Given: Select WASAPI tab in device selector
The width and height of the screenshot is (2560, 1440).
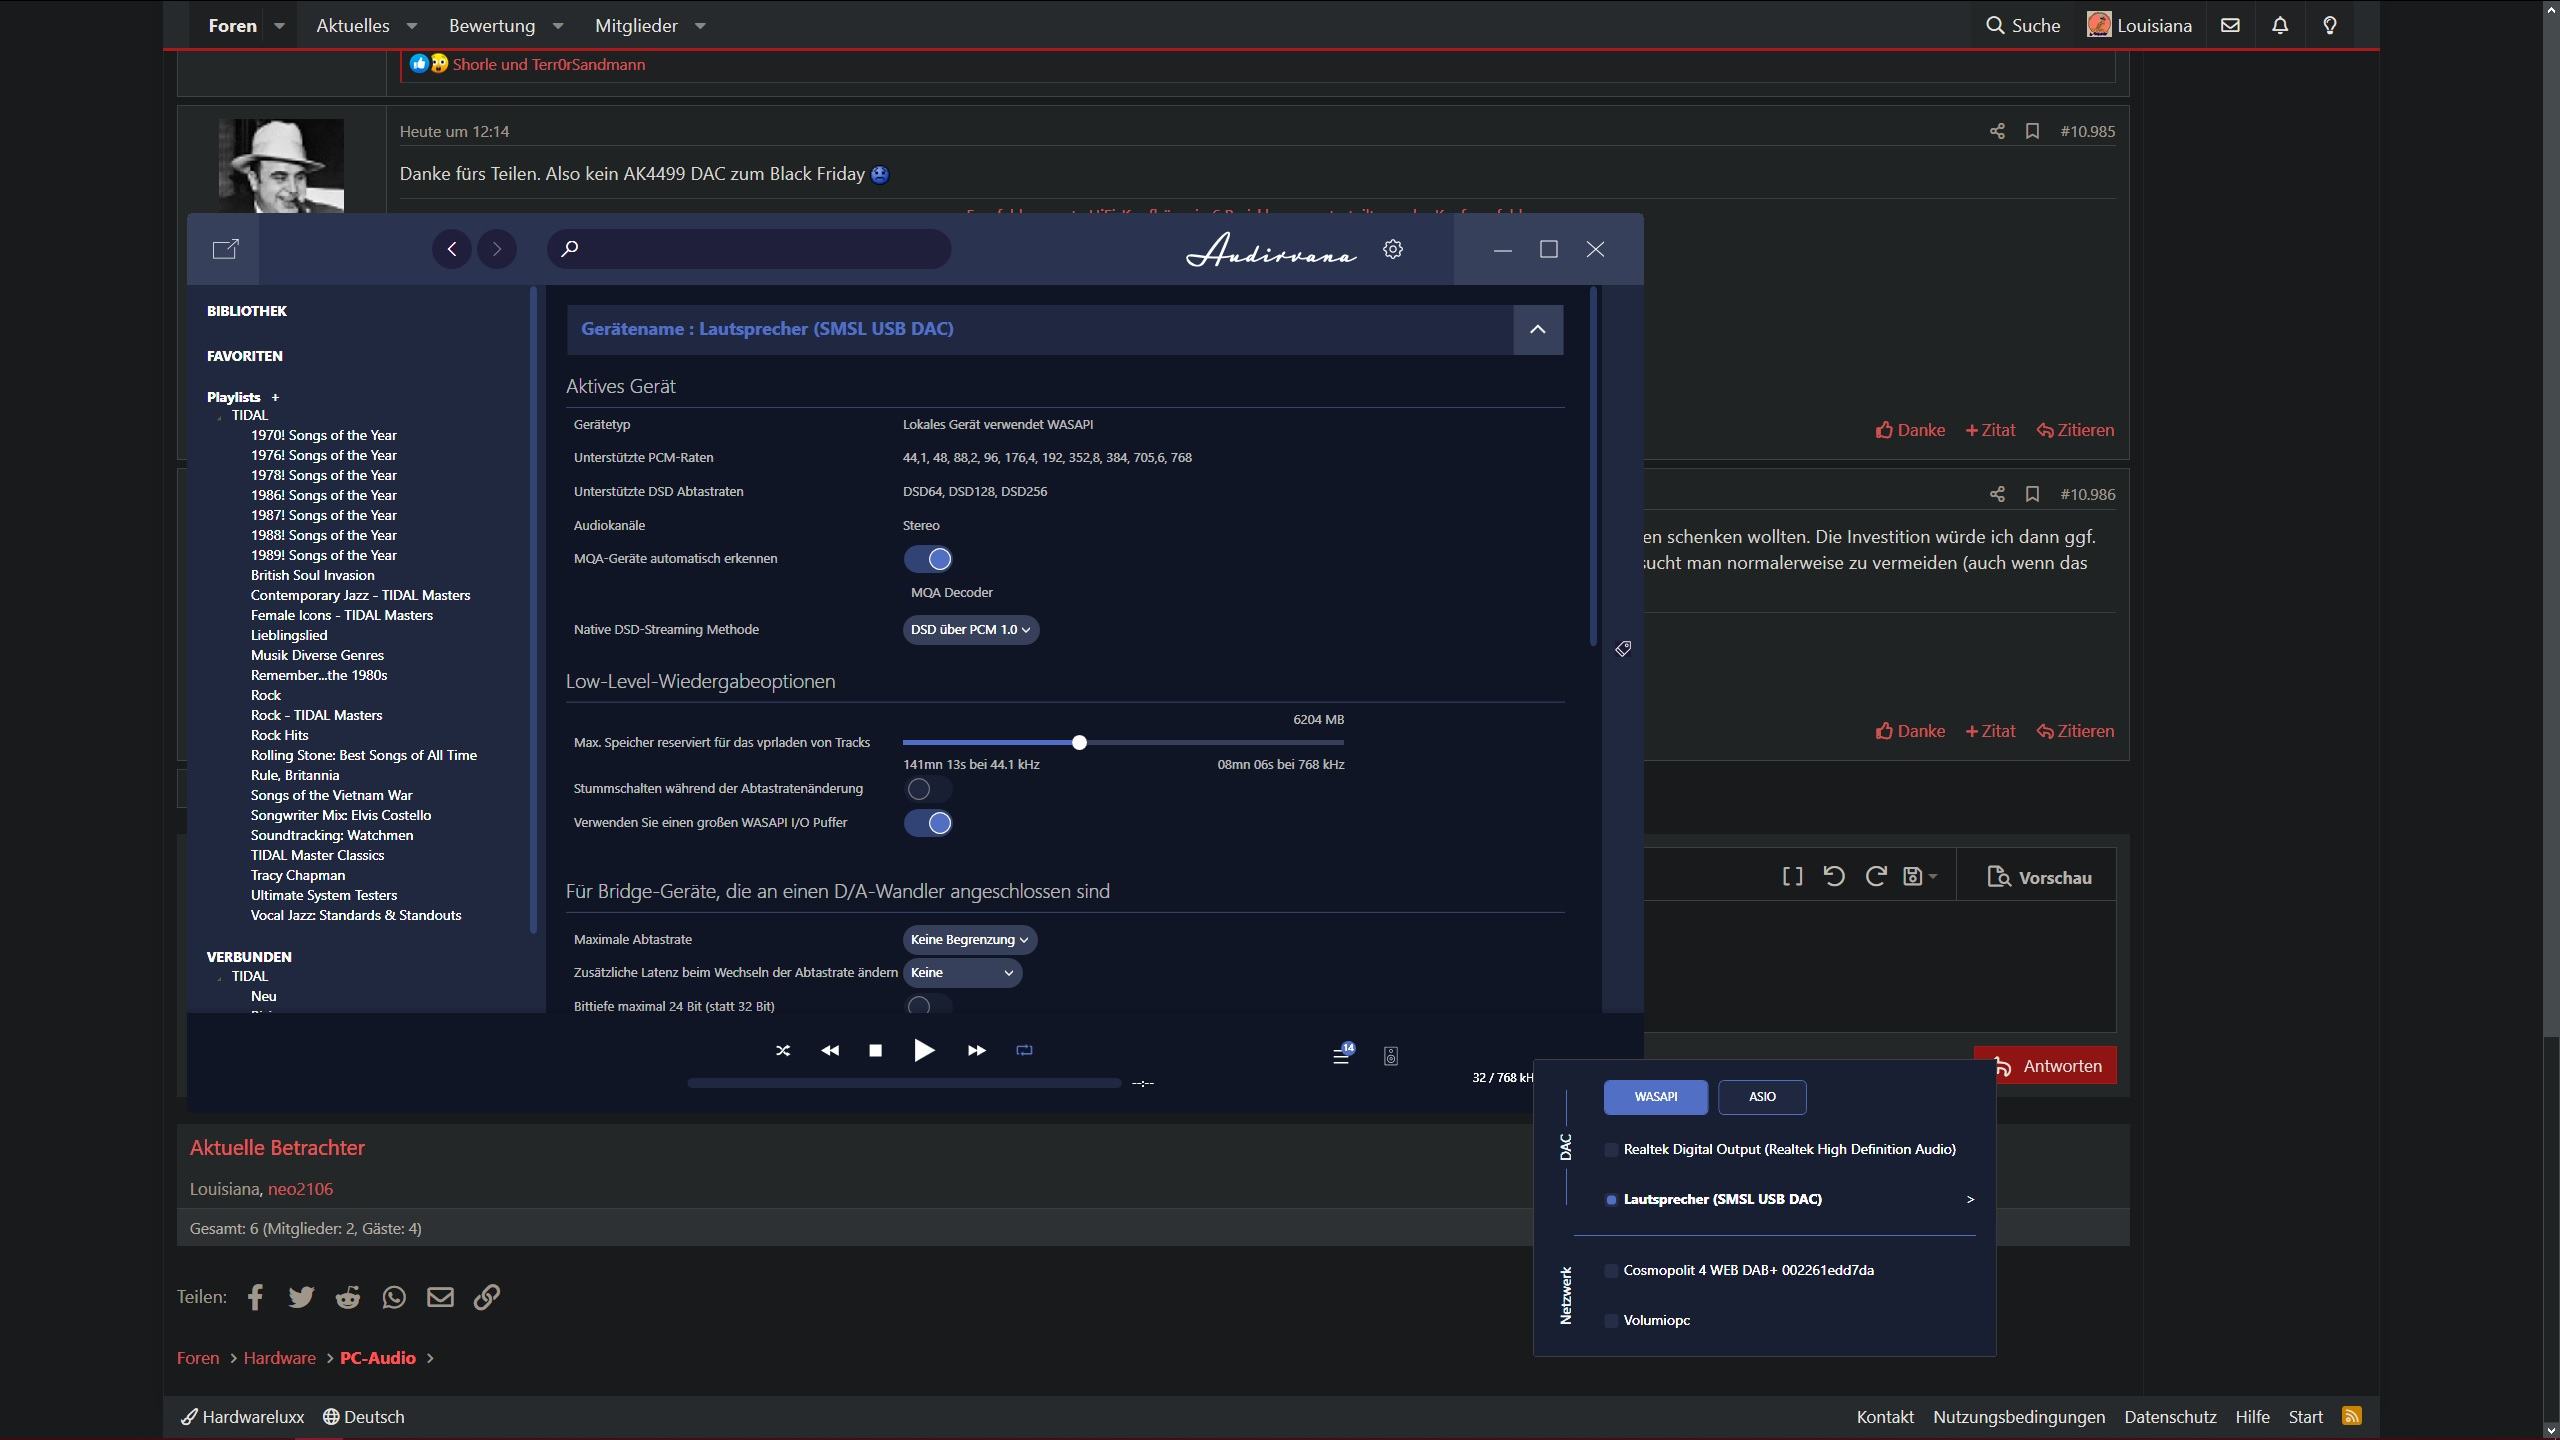Looking at the screenshot, I should [1655, 1095].
